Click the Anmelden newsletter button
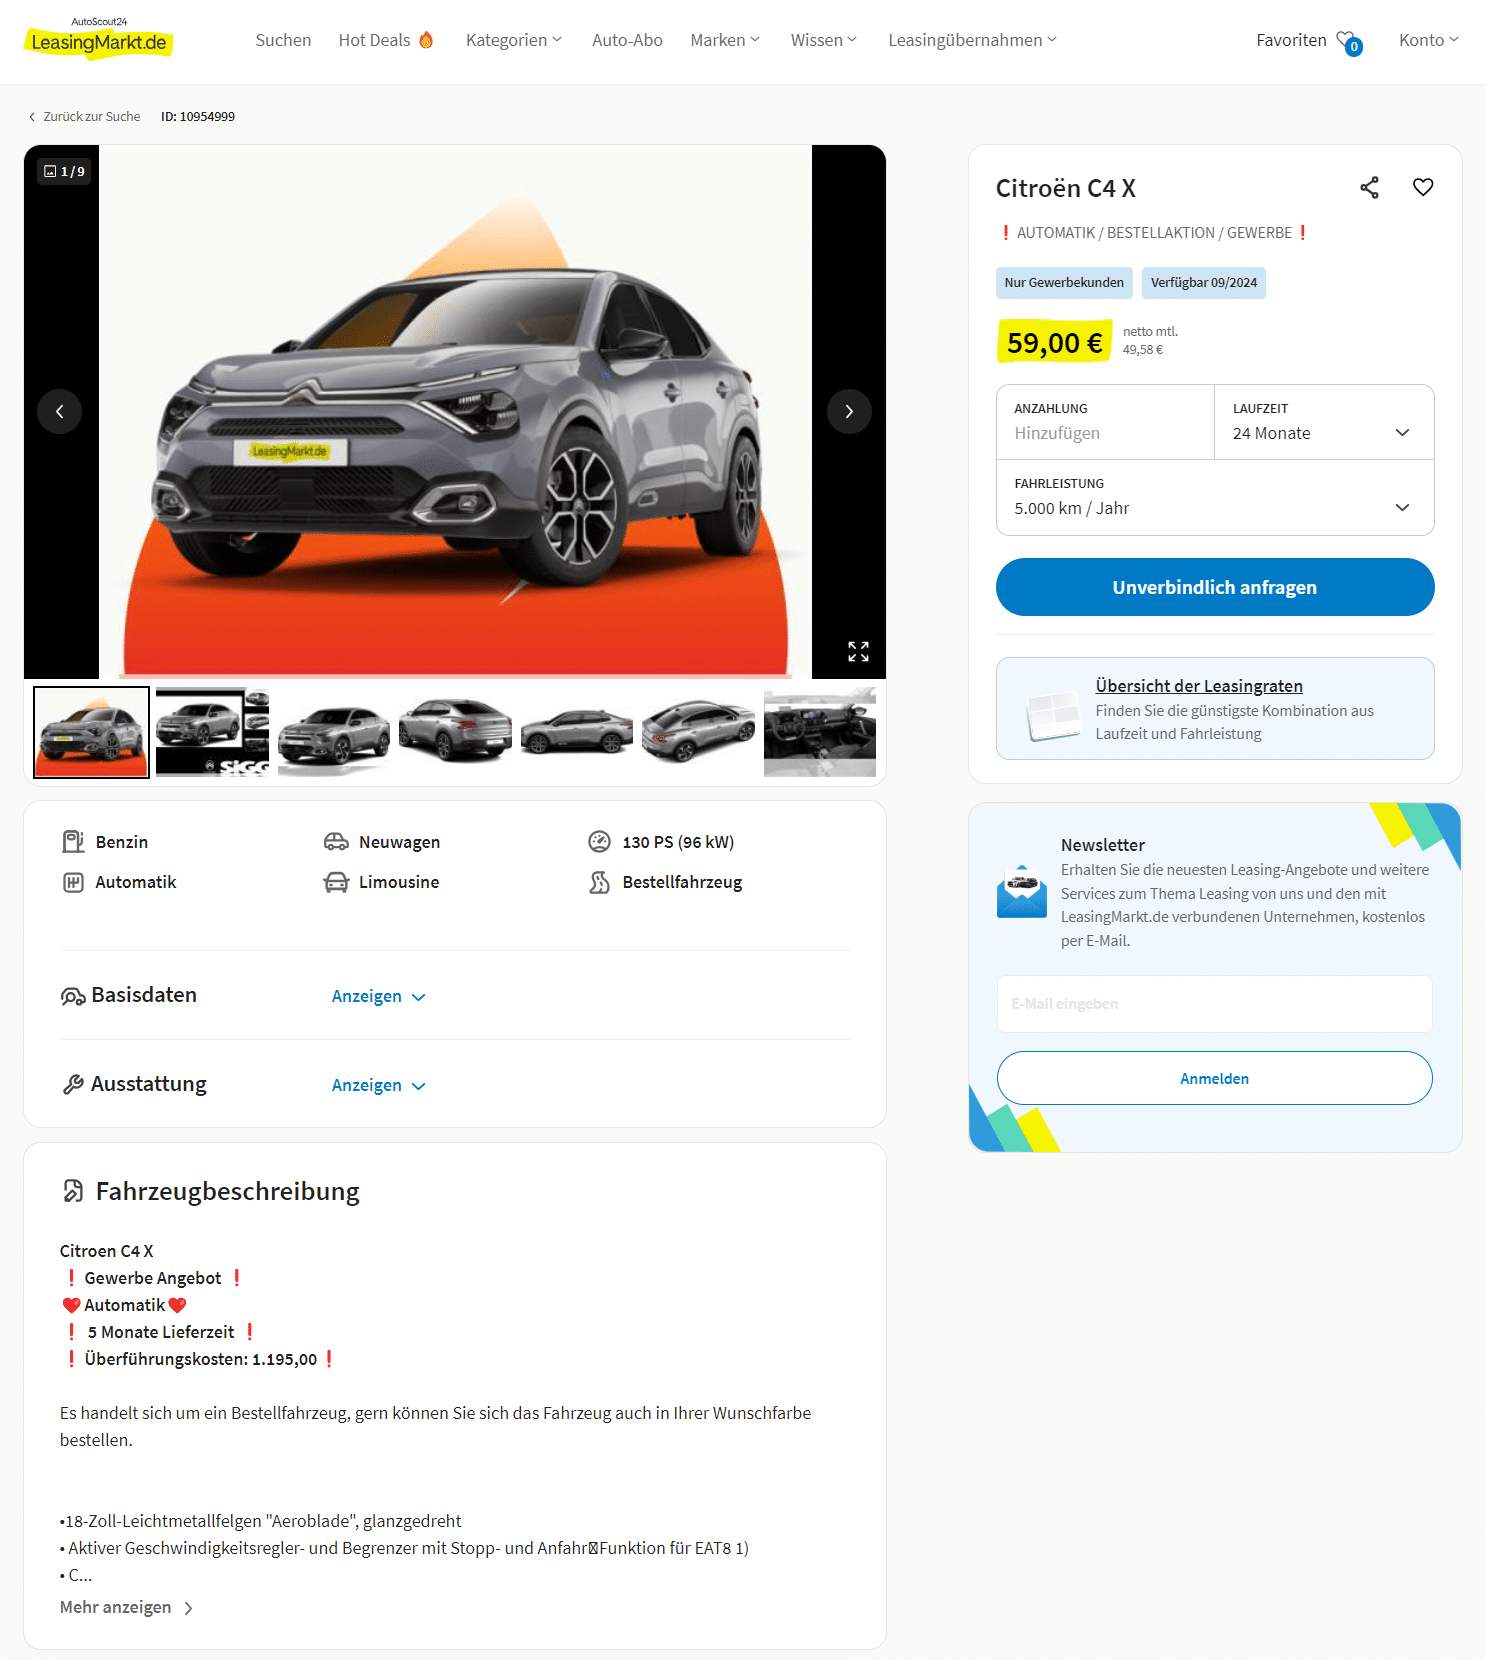The width and height of the screenshot is (1485, 1660). click(x=1215, y=1078)
